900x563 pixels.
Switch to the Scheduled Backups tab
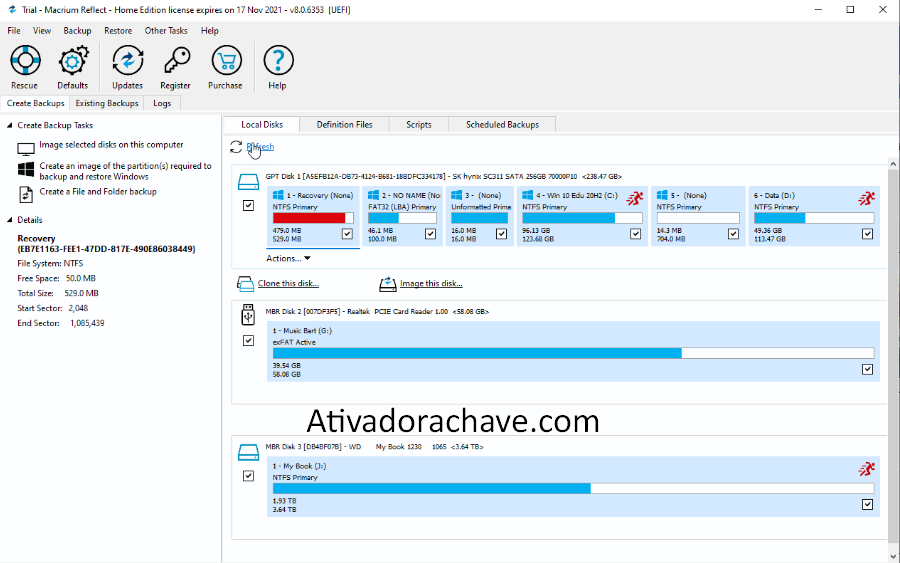(502, 125)
